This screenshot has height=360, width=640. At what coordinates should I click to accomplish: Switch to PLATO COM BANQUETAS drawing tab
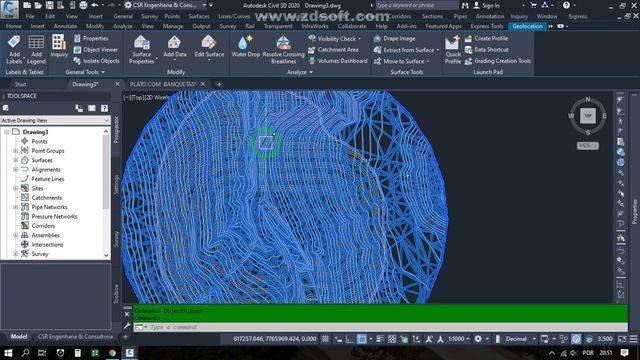(163, 84)
